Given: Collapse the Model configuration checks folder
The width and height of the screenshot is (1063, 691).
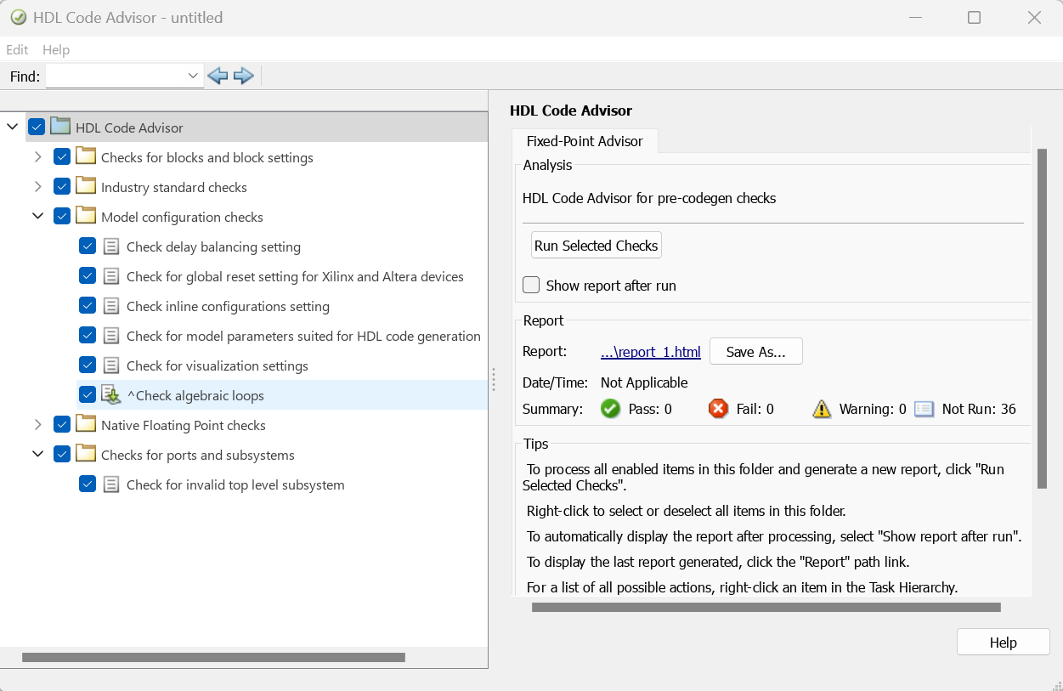Looking at the screenshot, I should [x=37, y=216].
